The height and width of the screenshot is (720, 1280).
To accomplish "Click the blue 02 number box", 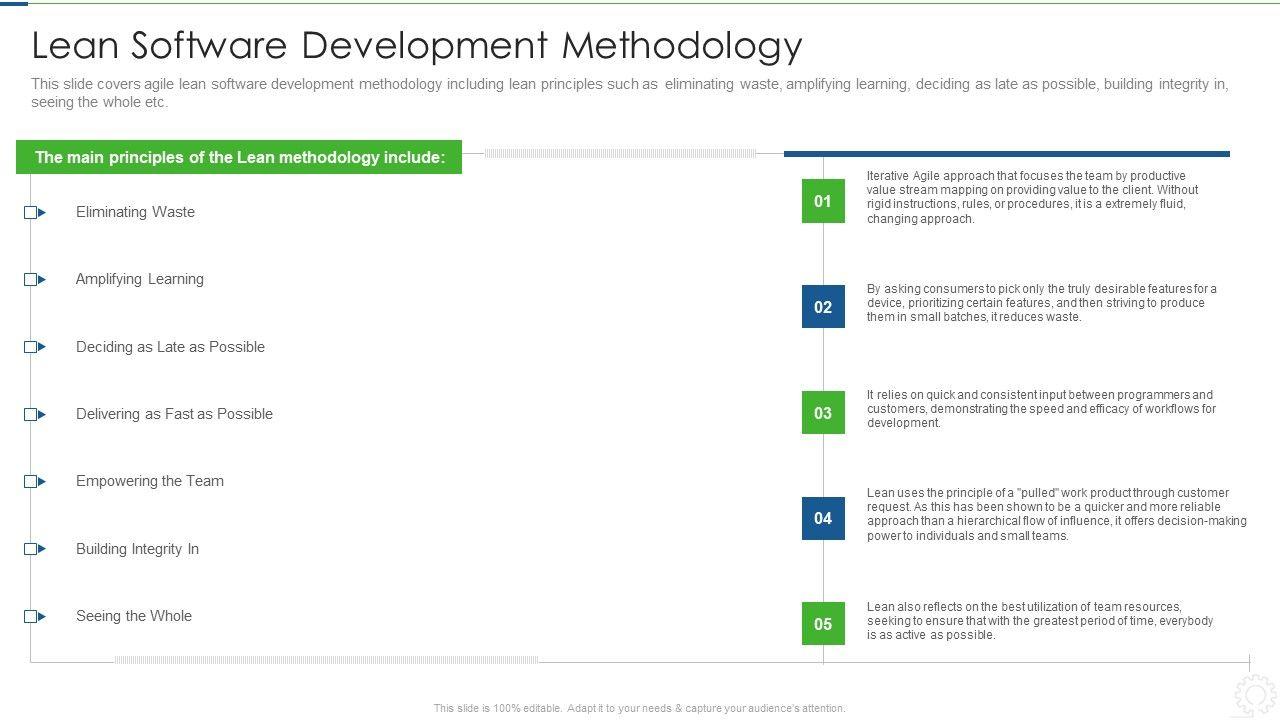I will [823, 307].
